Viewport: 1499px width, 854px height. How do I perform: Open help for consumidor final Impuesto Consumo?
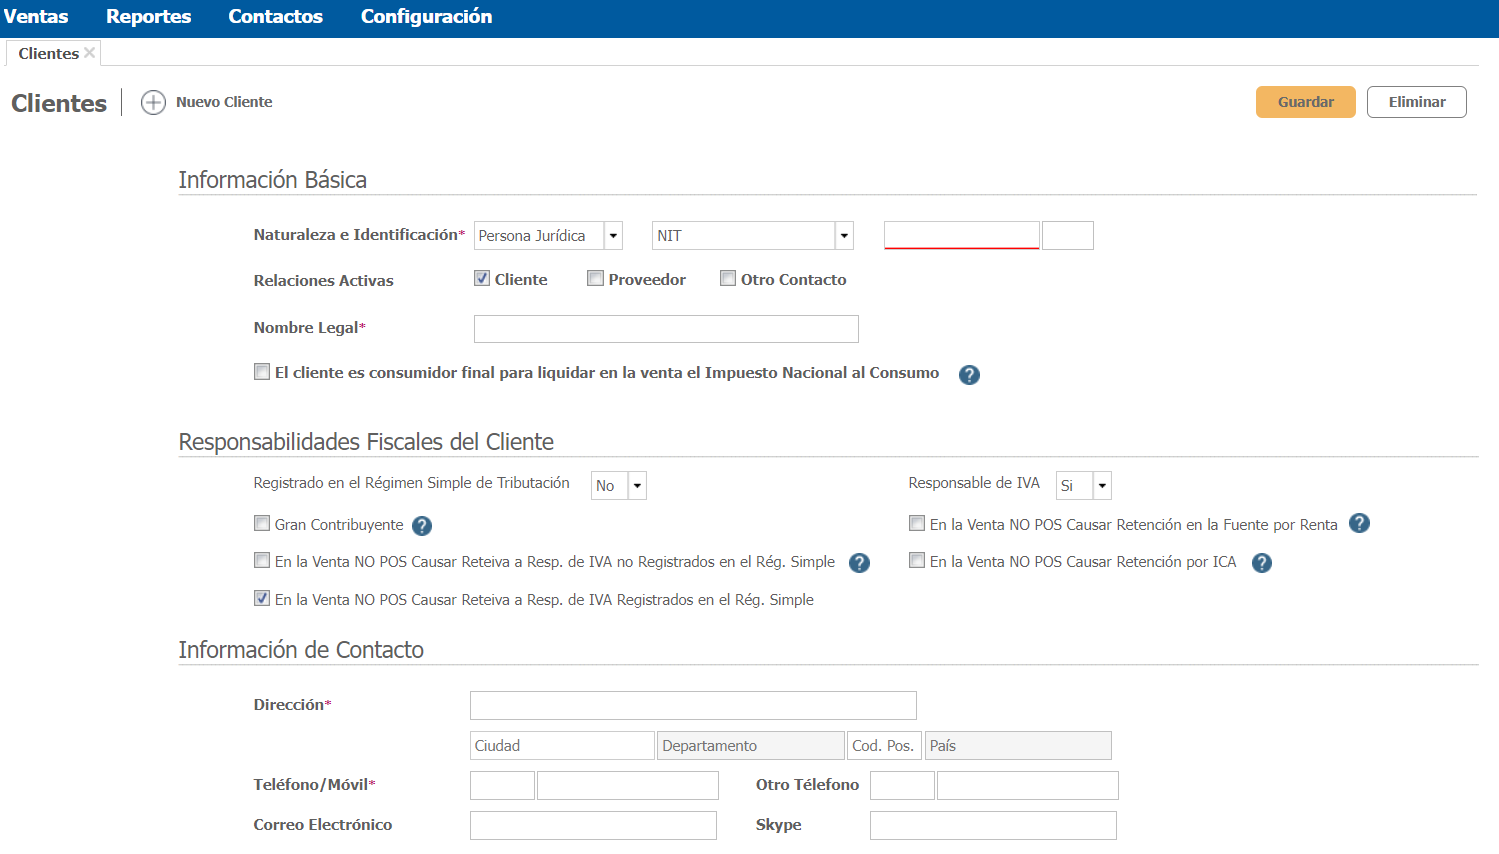click(x=969, y=375)
